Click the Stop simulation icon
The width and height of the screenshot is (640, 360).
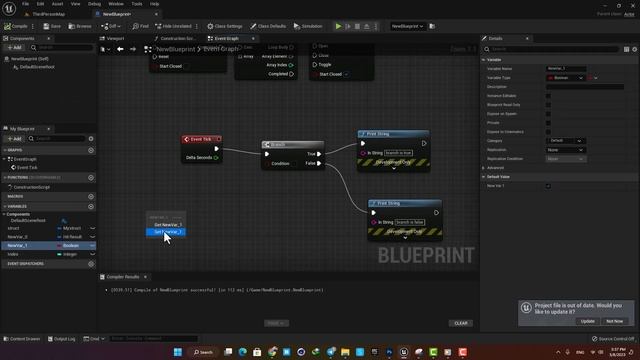(357, 26)
